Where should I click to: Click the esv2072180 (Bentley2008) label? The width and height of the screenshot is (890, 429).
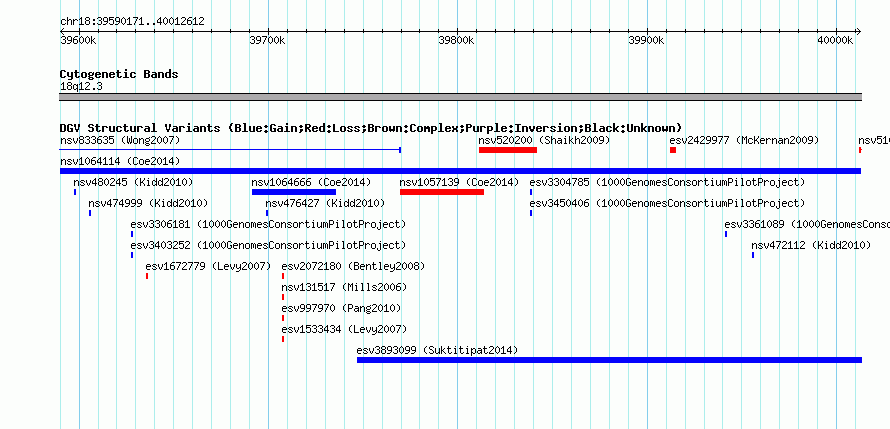(x=353, y=266)
